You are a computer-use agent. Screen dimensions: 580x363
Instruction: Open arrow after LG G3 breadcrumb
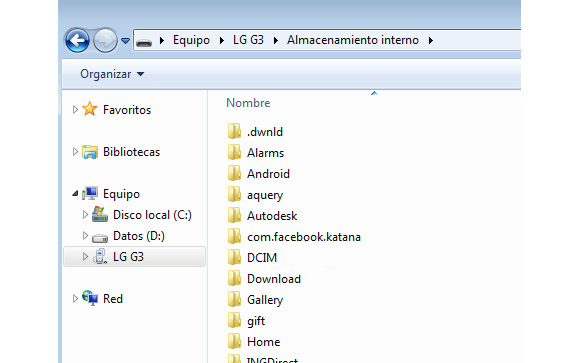click(x=276, y=40)
